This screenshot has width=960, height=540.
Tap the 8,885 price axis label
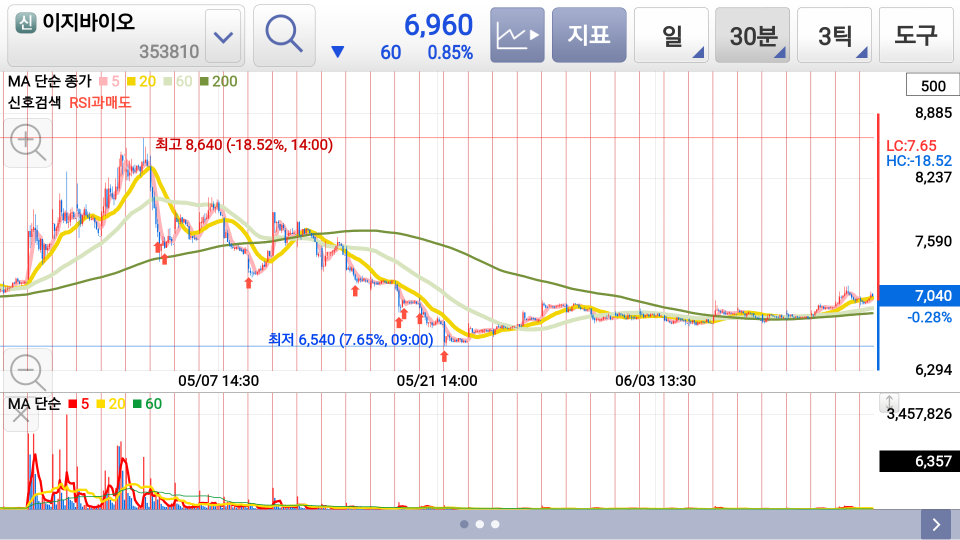[x=933, y=113]
